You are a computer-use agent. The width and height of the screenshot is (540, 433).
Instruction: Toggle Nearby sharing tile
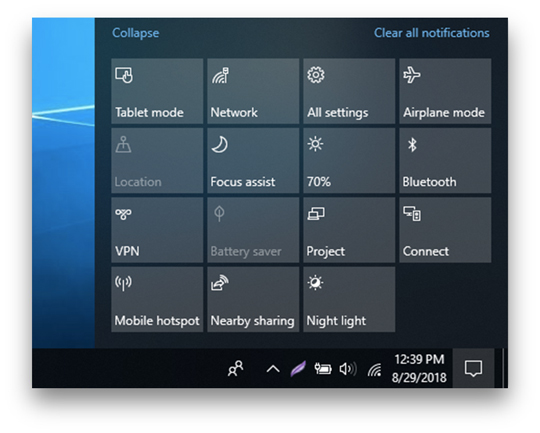(253, 299)
